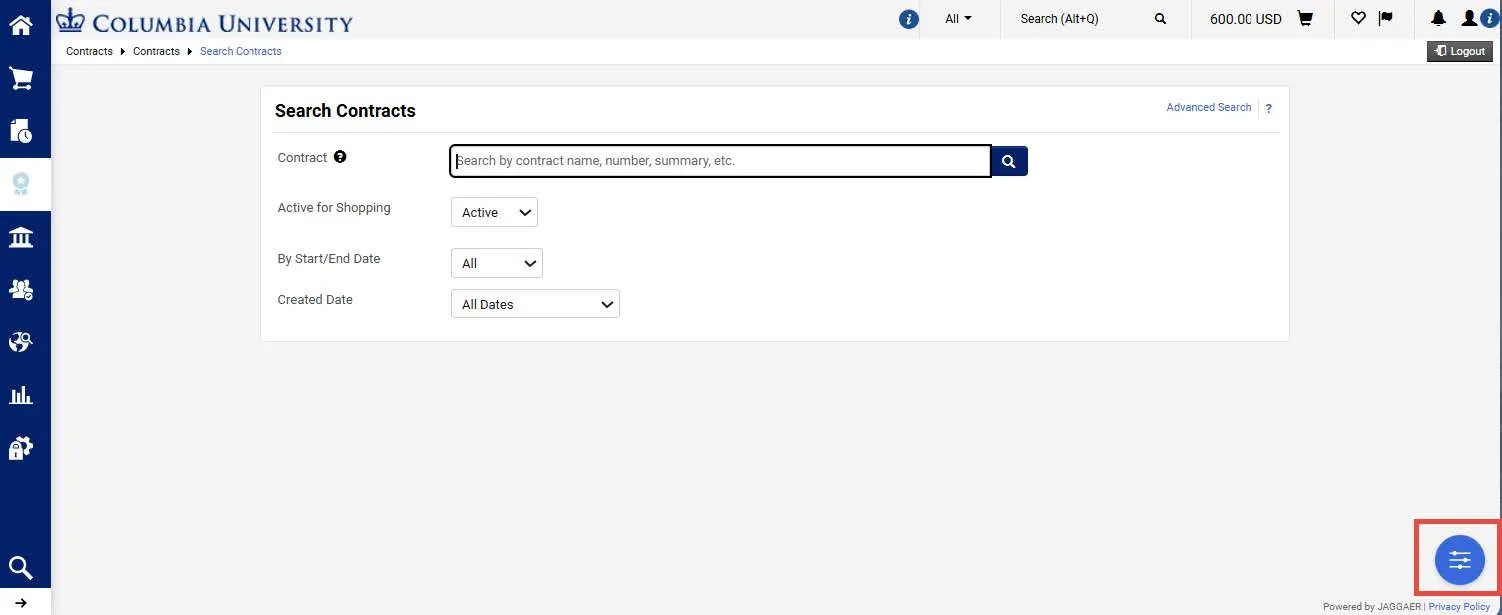Open the Suppliers people sidebar icon
The image size is (1502, 615).
click(x=21, y=290)
